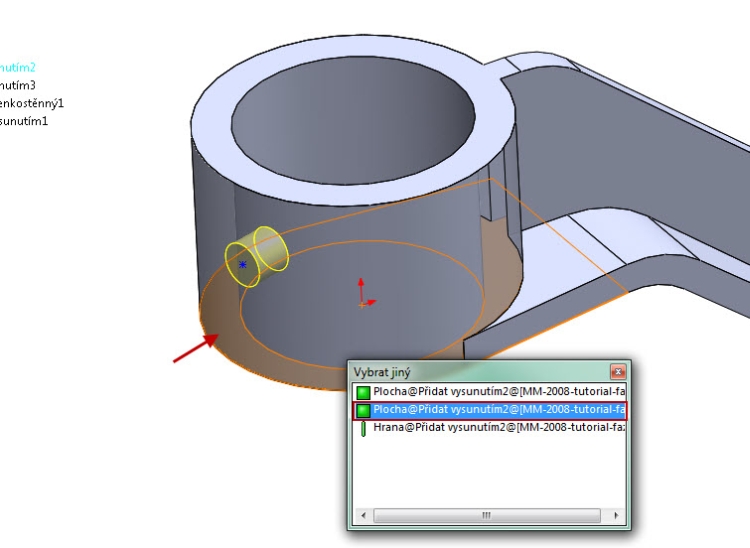750x548 pixels.
Task: Select the 'enkostěnný1' feature tree item
Action: (x=32, y=103)
